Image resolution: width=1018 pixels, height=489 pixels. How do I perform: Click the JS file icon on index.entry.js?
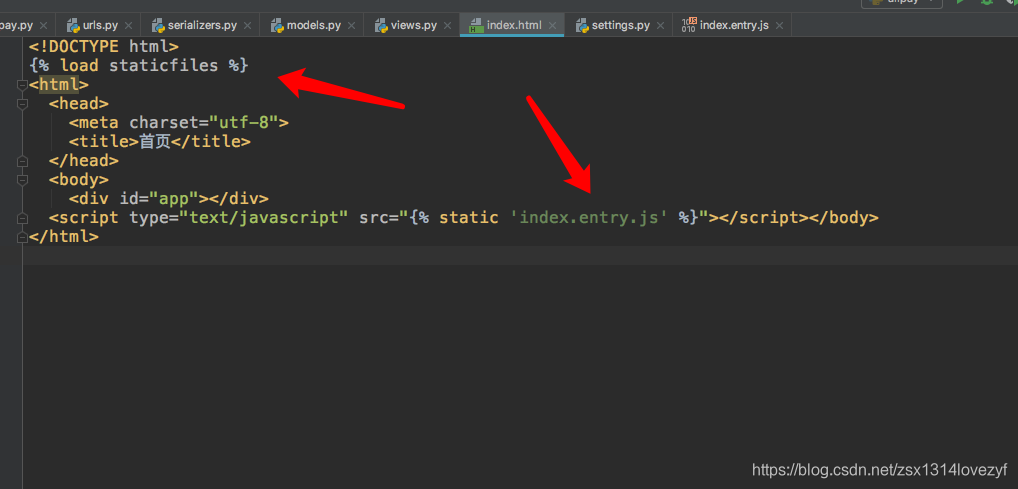(689, 26)
